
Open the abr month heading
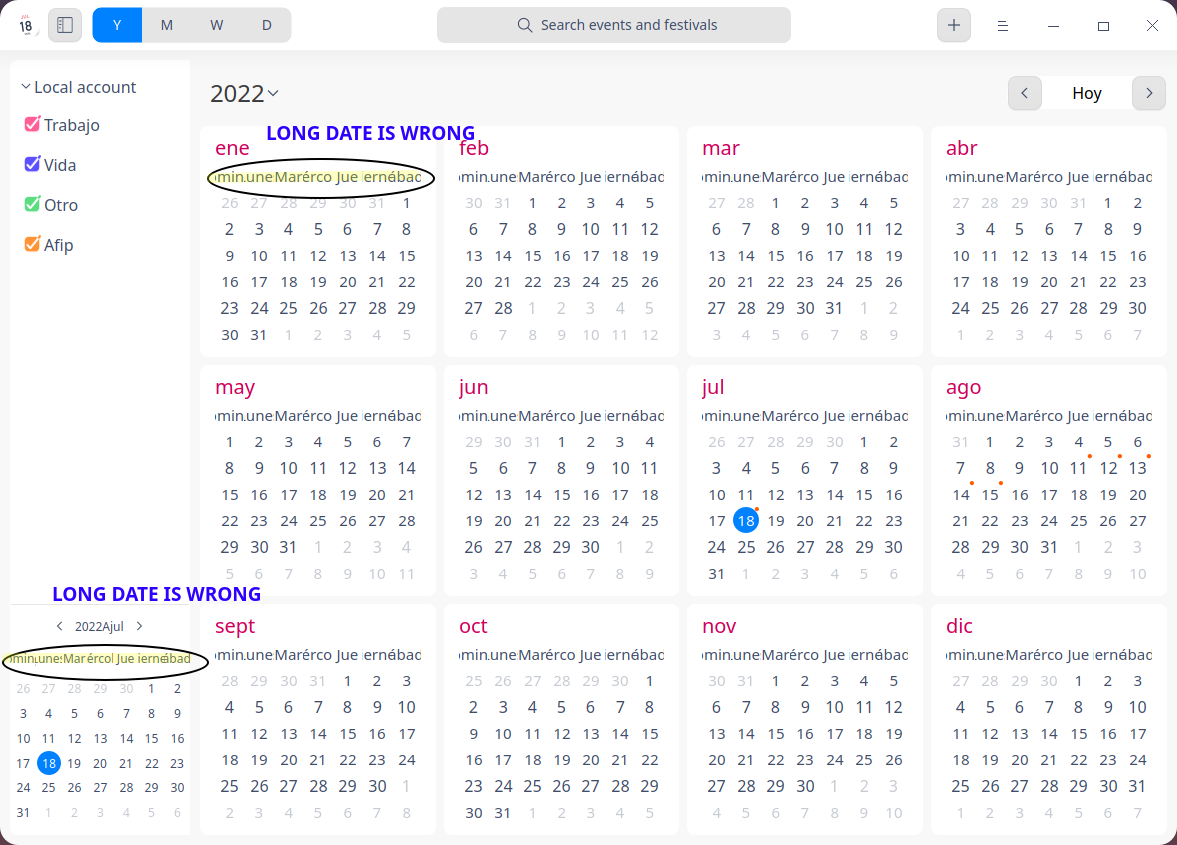click(x=962, y=148)
